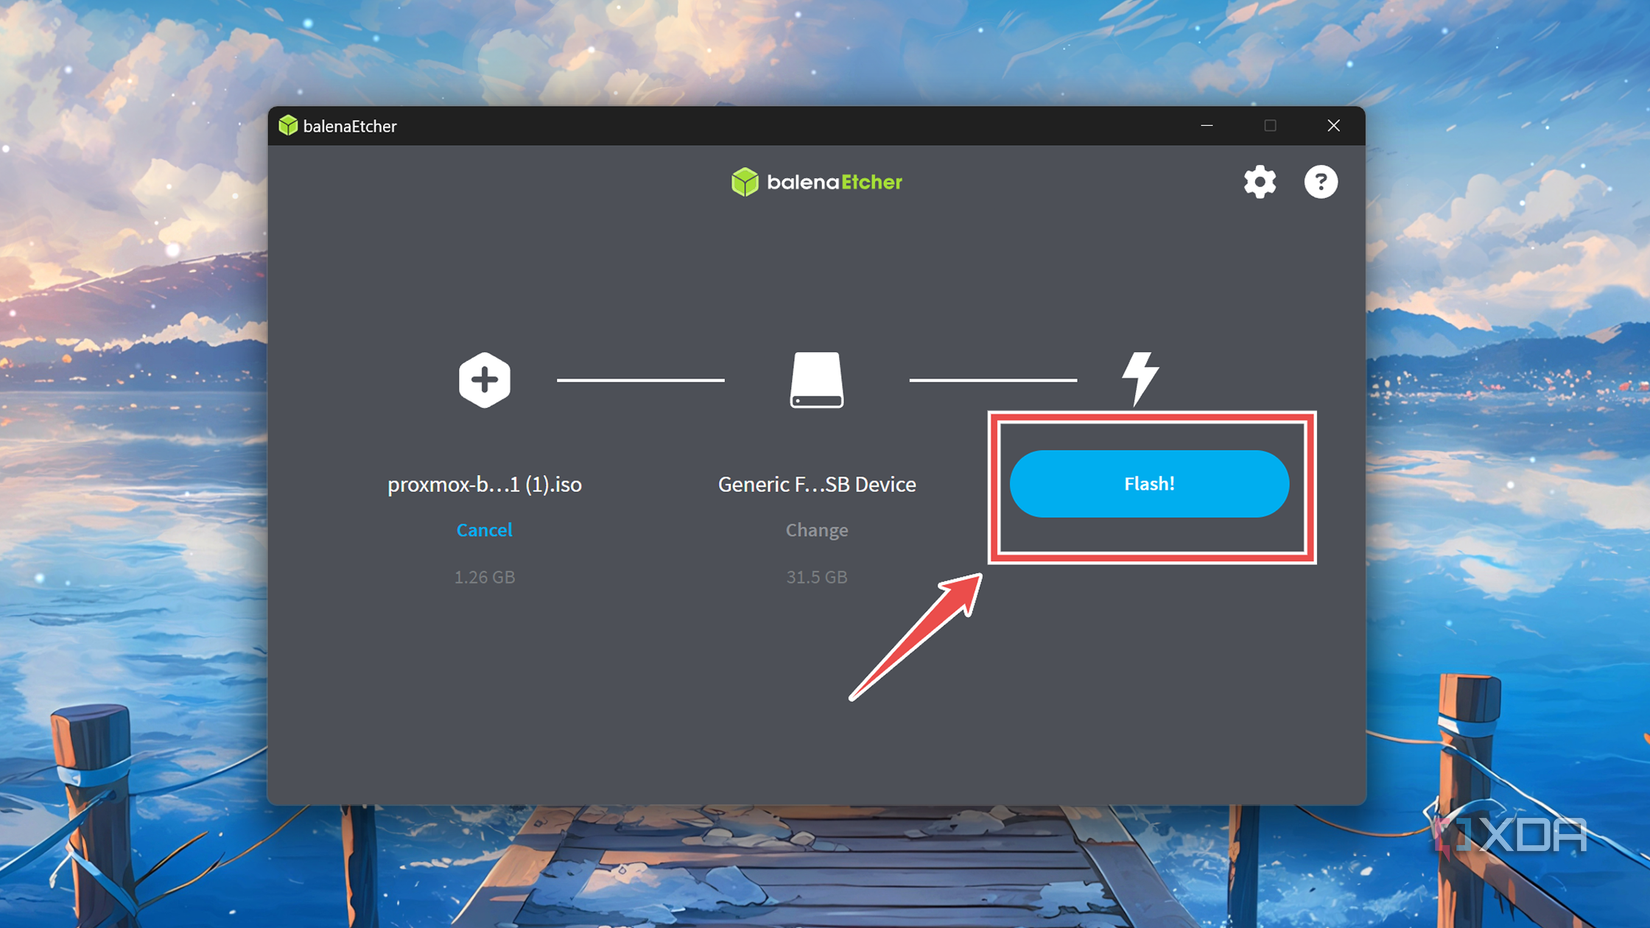Cancel the selected proxmox image
The height and width of the screenshot is (928, 1650).
pyautogui.click(x=484, y=530)
